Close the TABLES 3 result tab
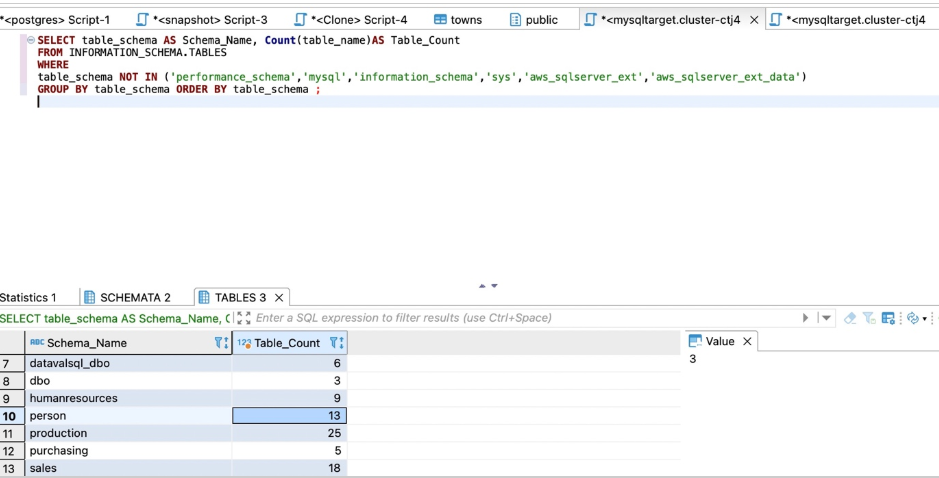This screenshot has width=939, height=478. [x=278, y=298]
